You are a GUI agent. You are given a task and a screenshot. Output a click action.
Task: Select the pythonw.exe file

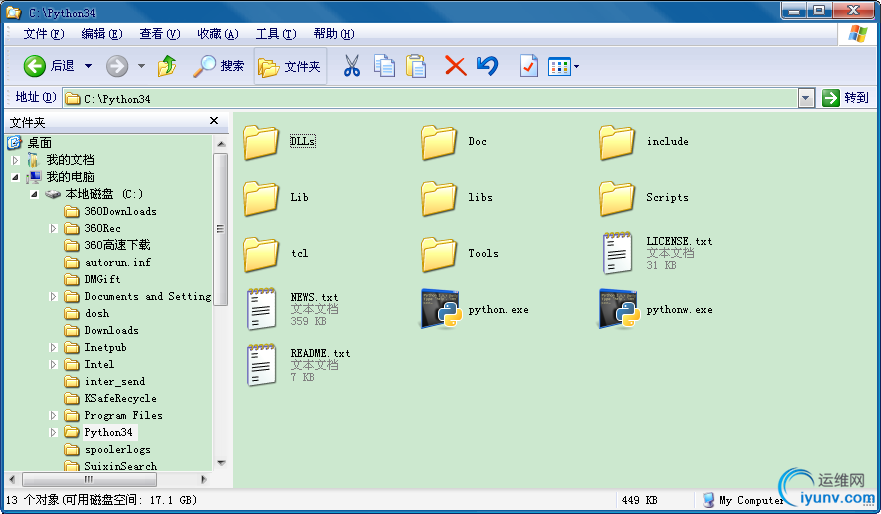(x=656, y=310)
